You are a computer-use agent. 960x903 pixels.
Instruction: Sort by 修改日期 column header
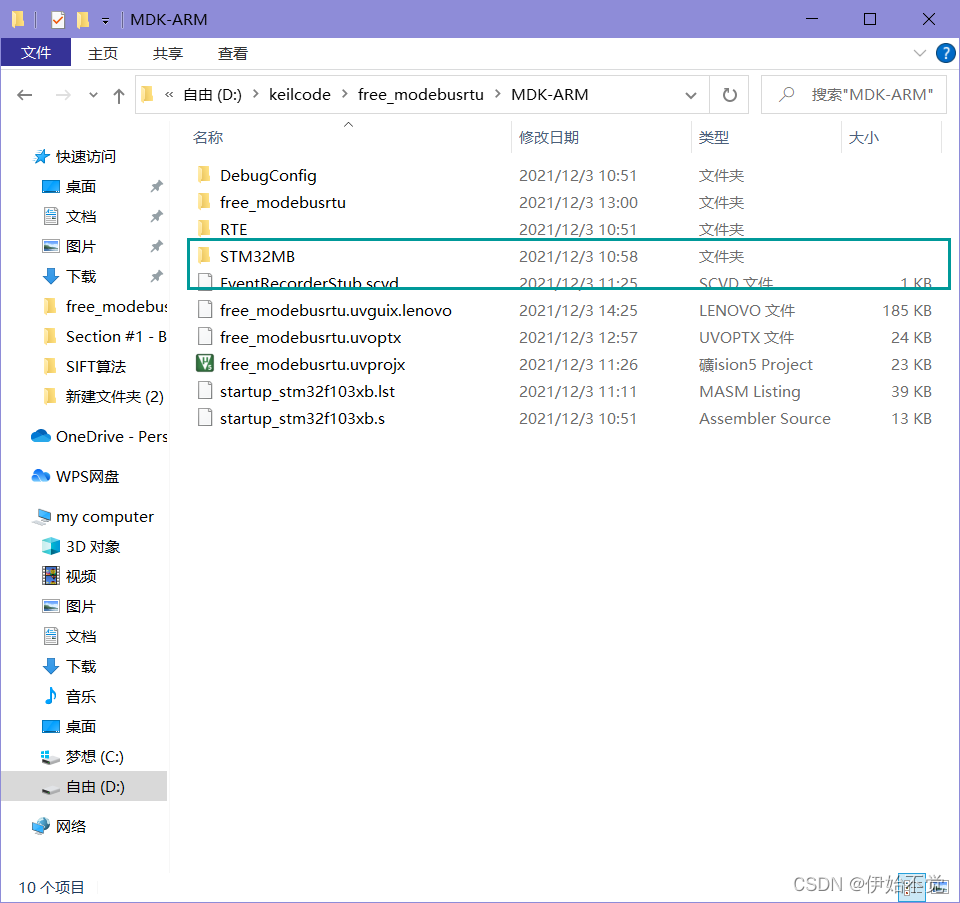pyautogui.click(x=549, y=137)
